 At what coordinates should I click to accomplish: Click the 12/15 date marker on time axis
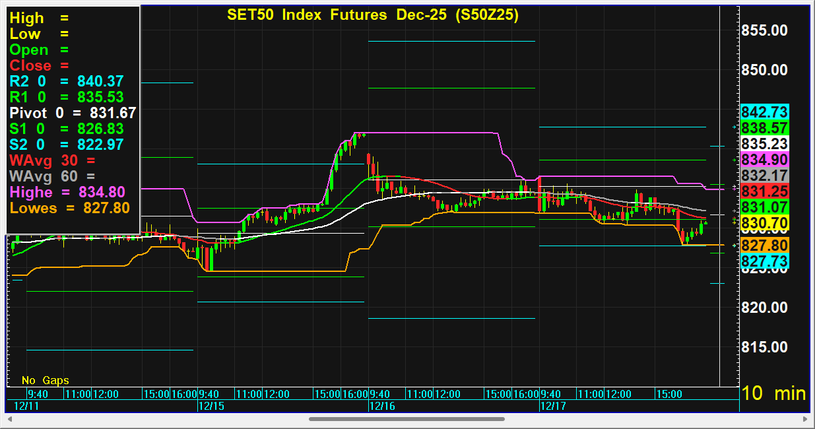point(210,407)
